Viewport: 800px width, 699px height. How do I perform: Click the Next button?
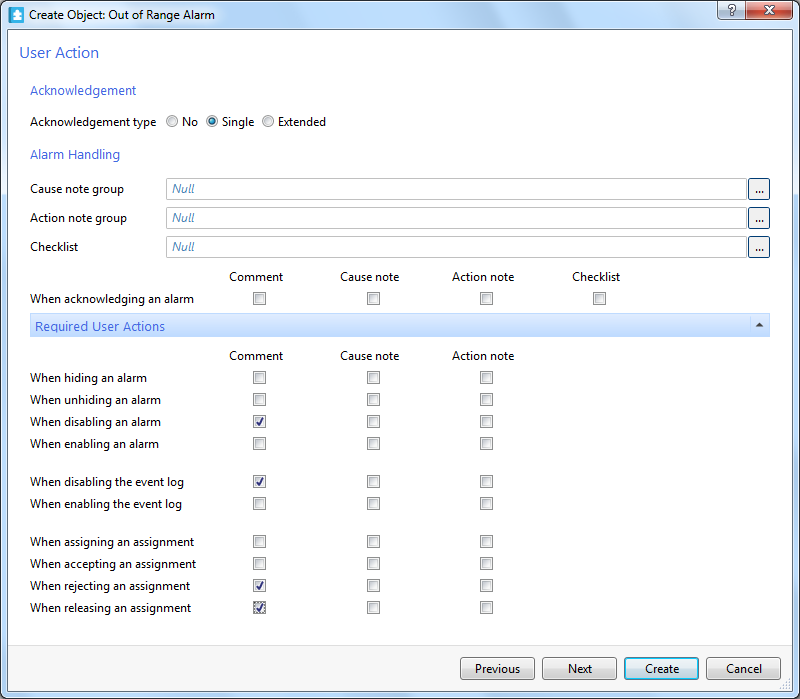[580, 669]
